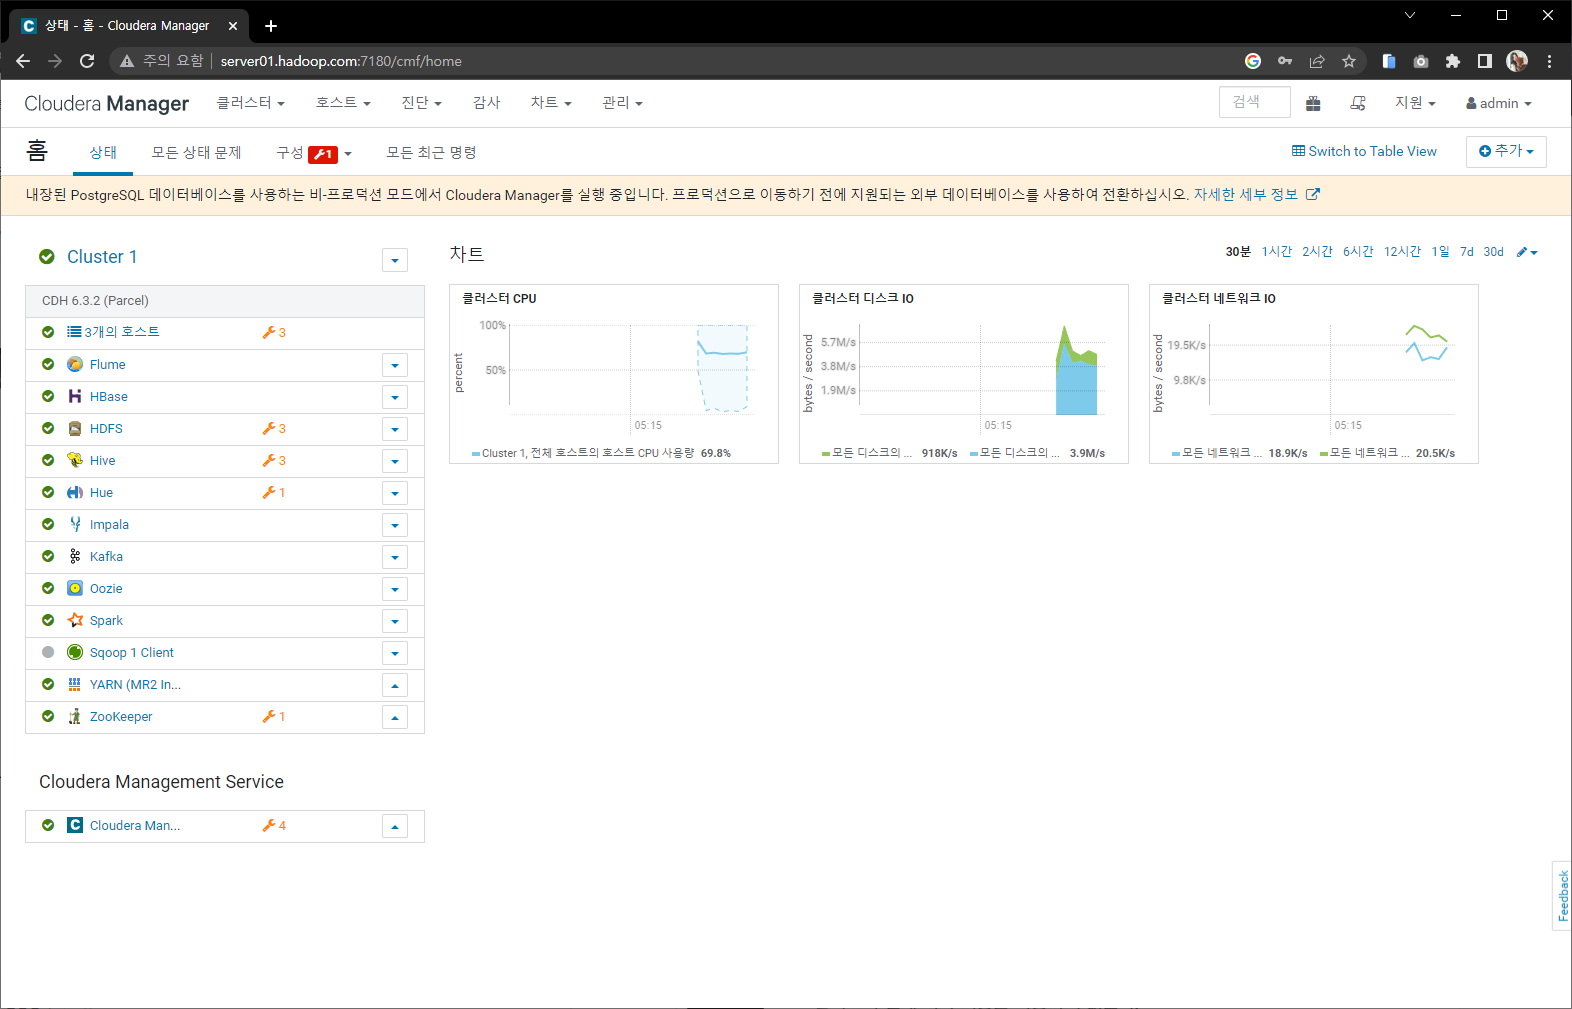
Task: Open the 호스트 menu
Action: [343, 103]
